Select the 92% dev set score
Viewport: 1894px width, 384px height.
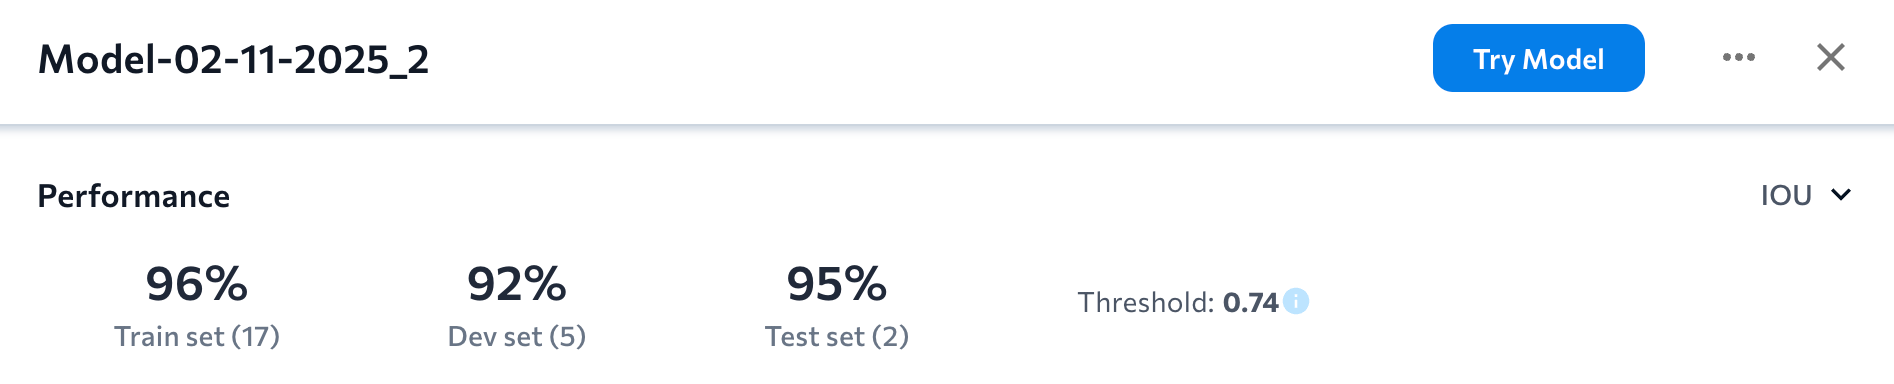pyautogui.click(x=517, y=284)
